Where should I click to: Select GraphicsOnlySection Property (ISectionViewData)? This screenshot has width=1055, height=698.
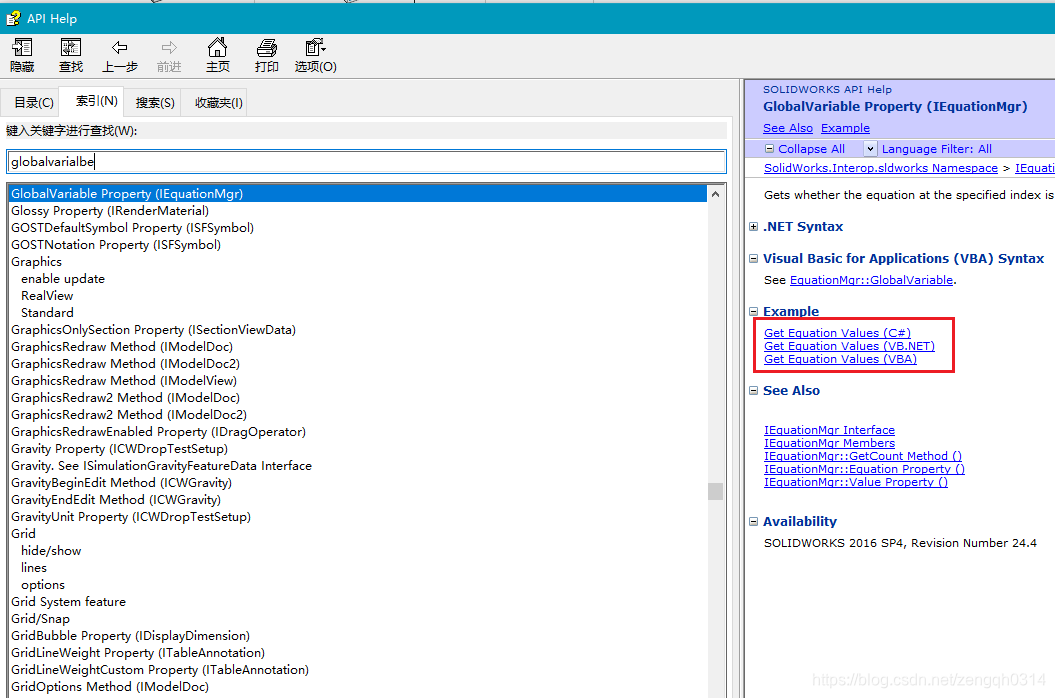point(153,330)
